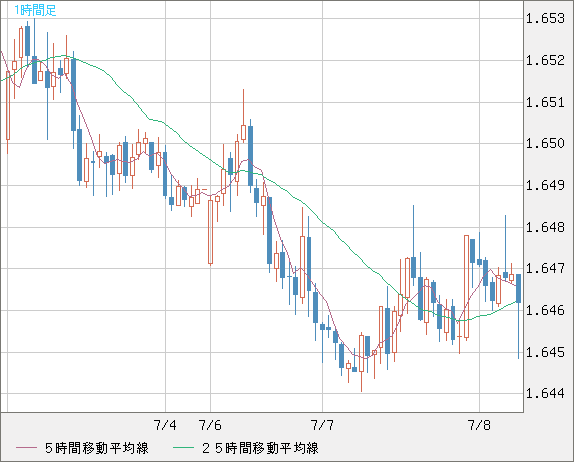Image resolution: width=574 pixels, height=462 pixels.
Task: Click the 7/4 date axis label
Action: pos(165,425)
